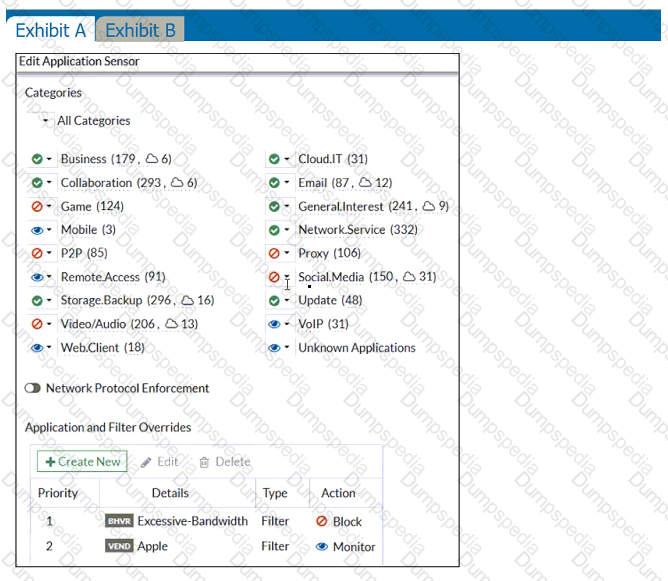The height and width of the screenshot is (581, 668).
Task: Select the Excessive-Bandwidth filter row
Action: point(190,521)
